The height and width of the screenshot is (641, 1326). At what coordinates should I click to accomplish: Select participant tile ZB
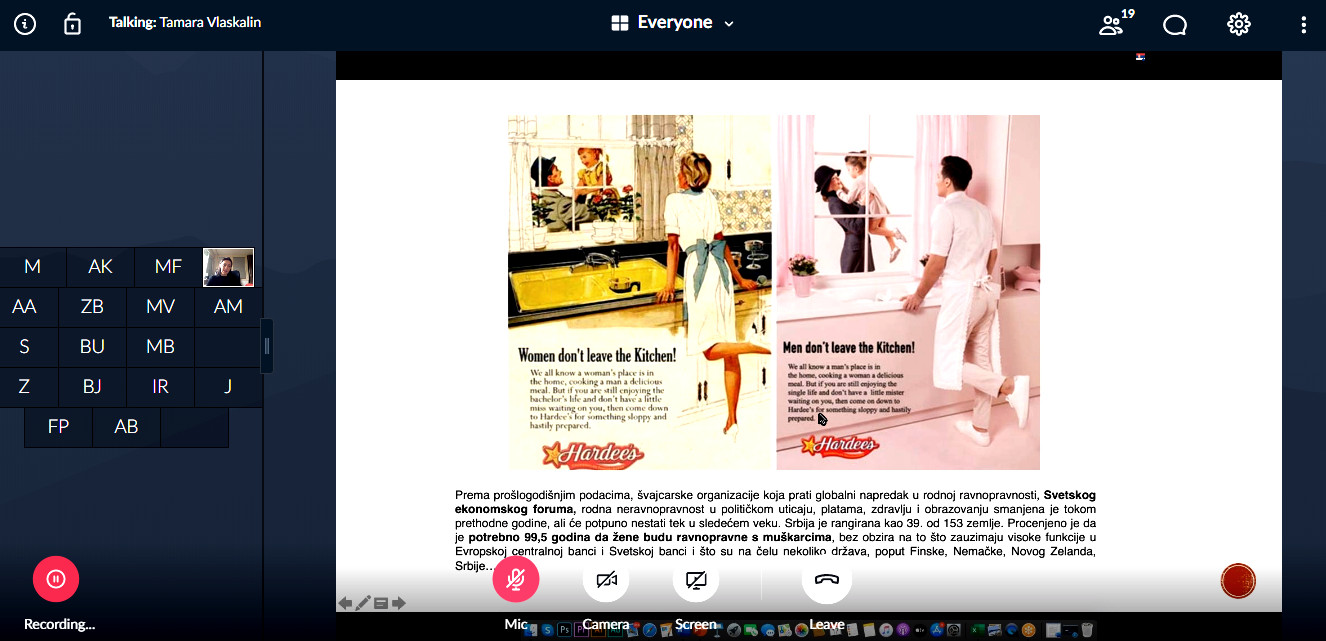92,307
